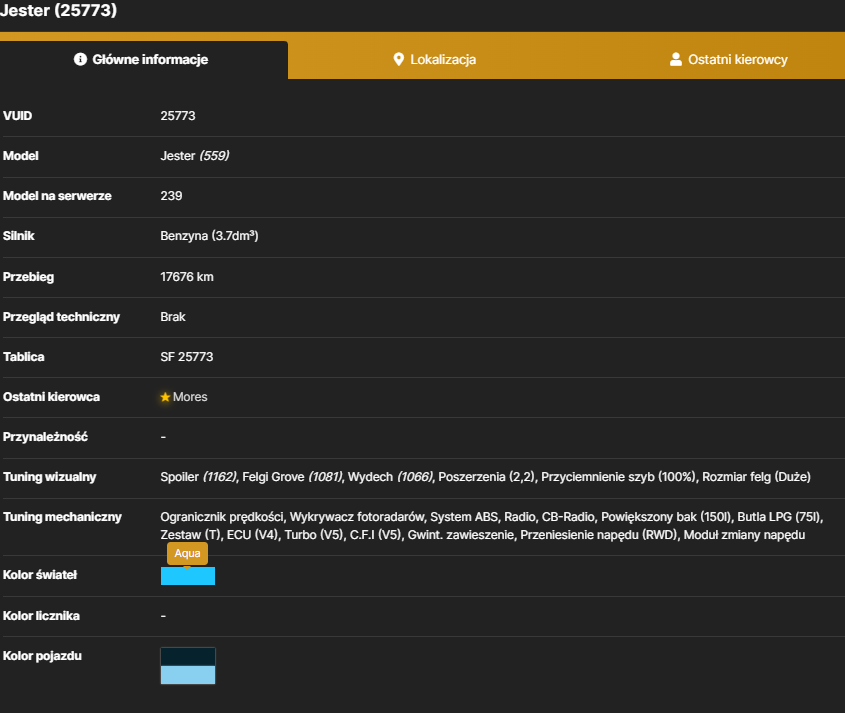Click the Przynależność row label
Screen dimensions: 845x713
click(45, 437)
